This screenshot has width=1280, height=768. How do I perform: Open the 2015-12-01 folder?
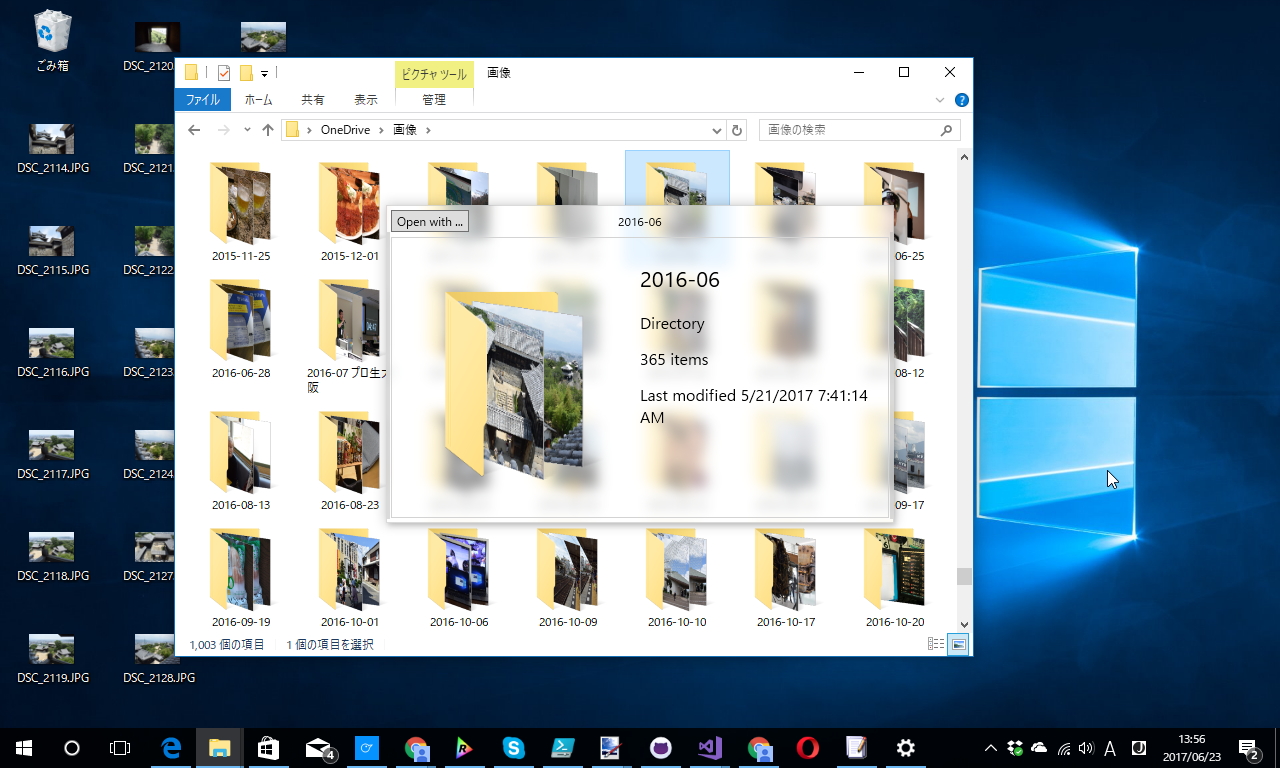coord(350,212)
